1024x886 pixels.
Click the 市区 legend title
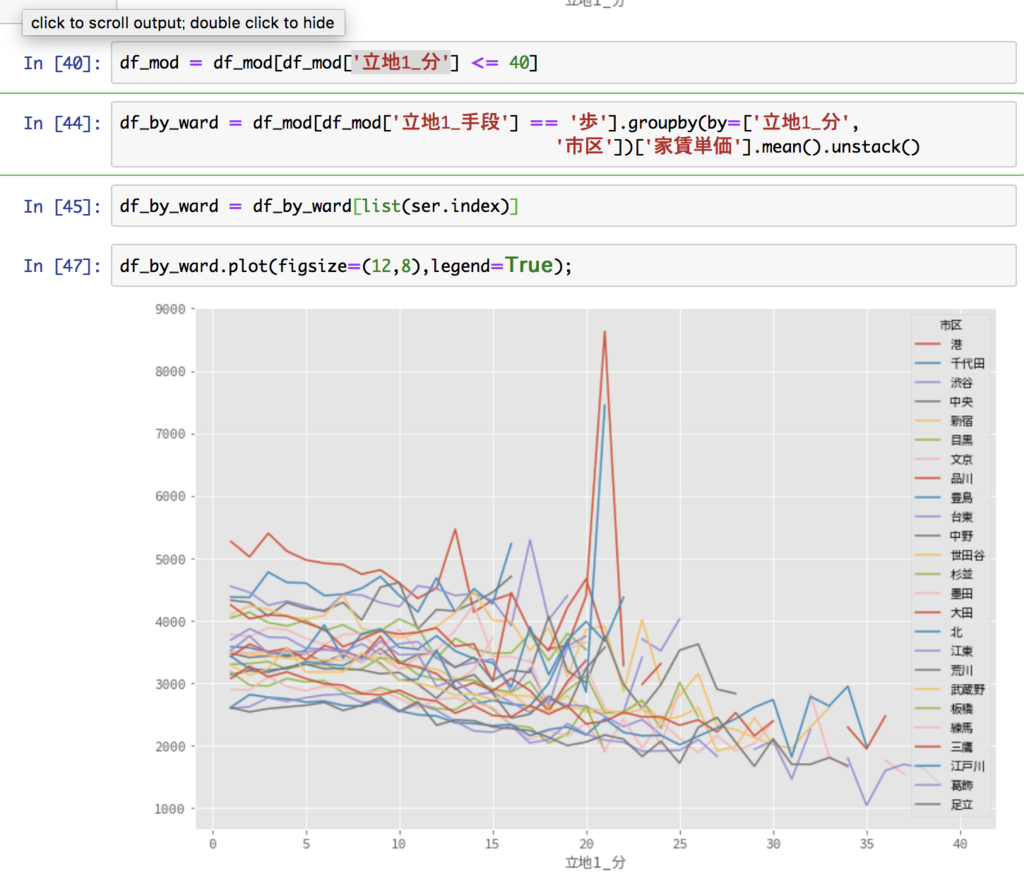coord(951,325)
